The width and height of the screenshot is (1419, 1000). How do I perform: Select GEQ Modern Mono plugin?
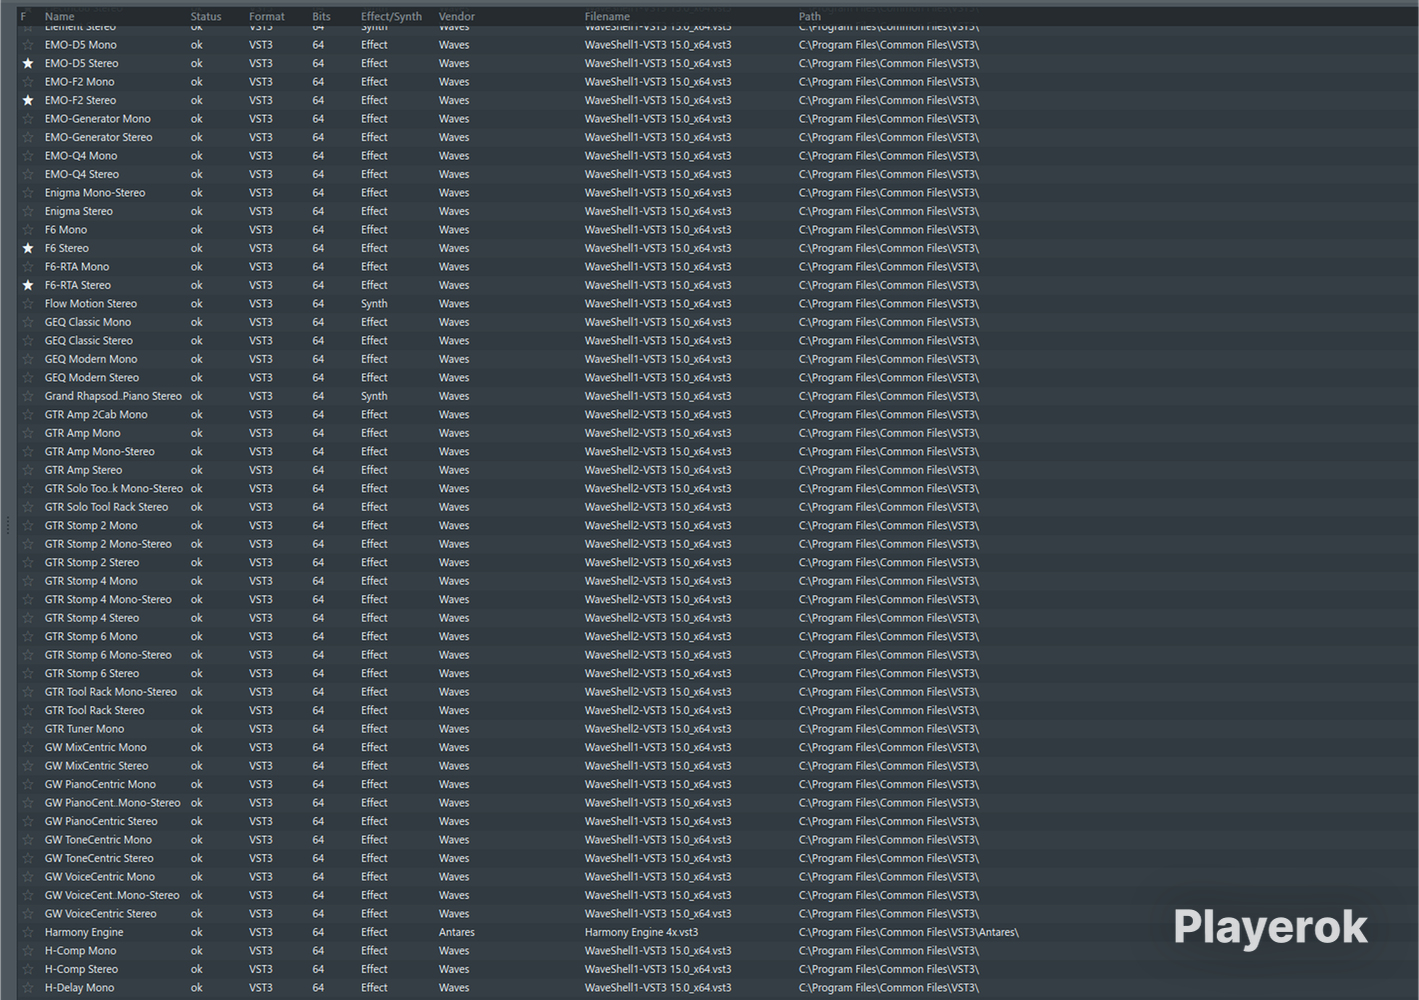[x=91, y=359]
